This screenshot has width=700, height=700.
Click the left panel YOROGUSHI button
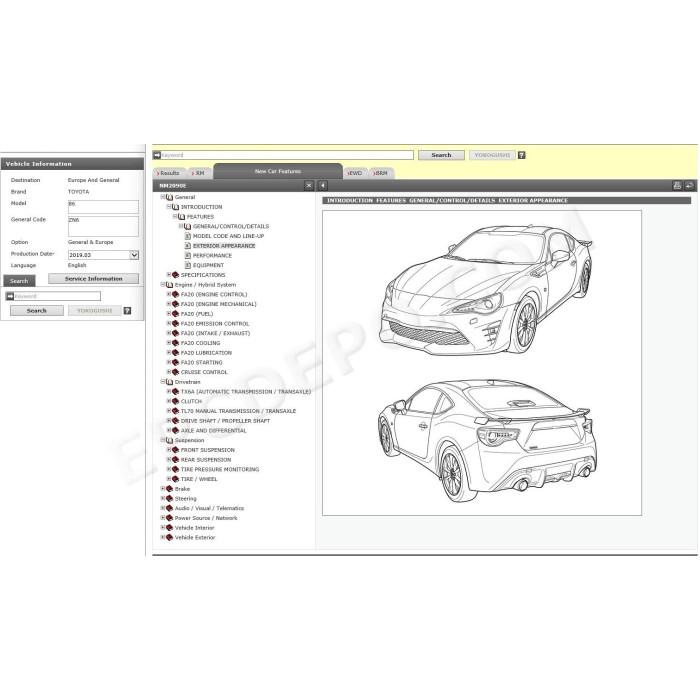pos(94,311)
